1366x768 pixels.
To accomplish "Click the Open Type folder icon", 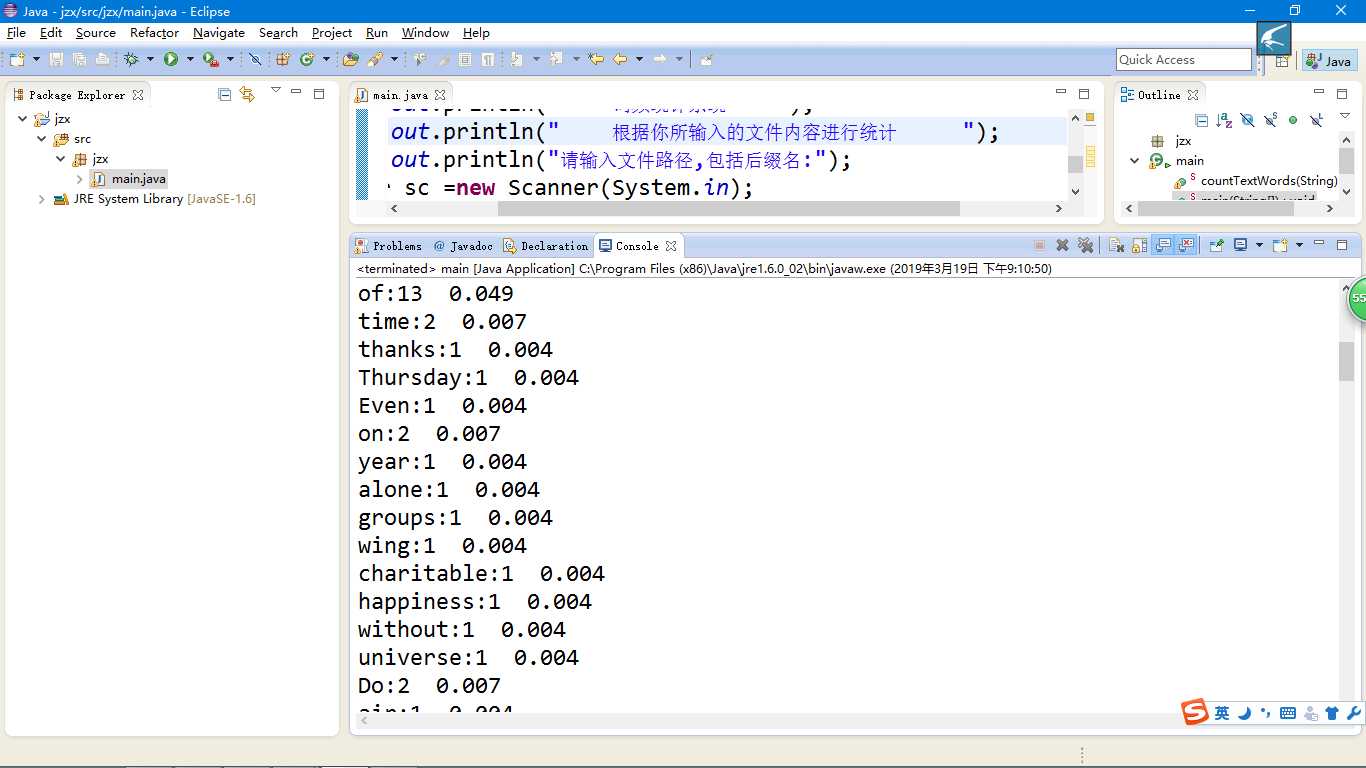I will tap(350, 60).
